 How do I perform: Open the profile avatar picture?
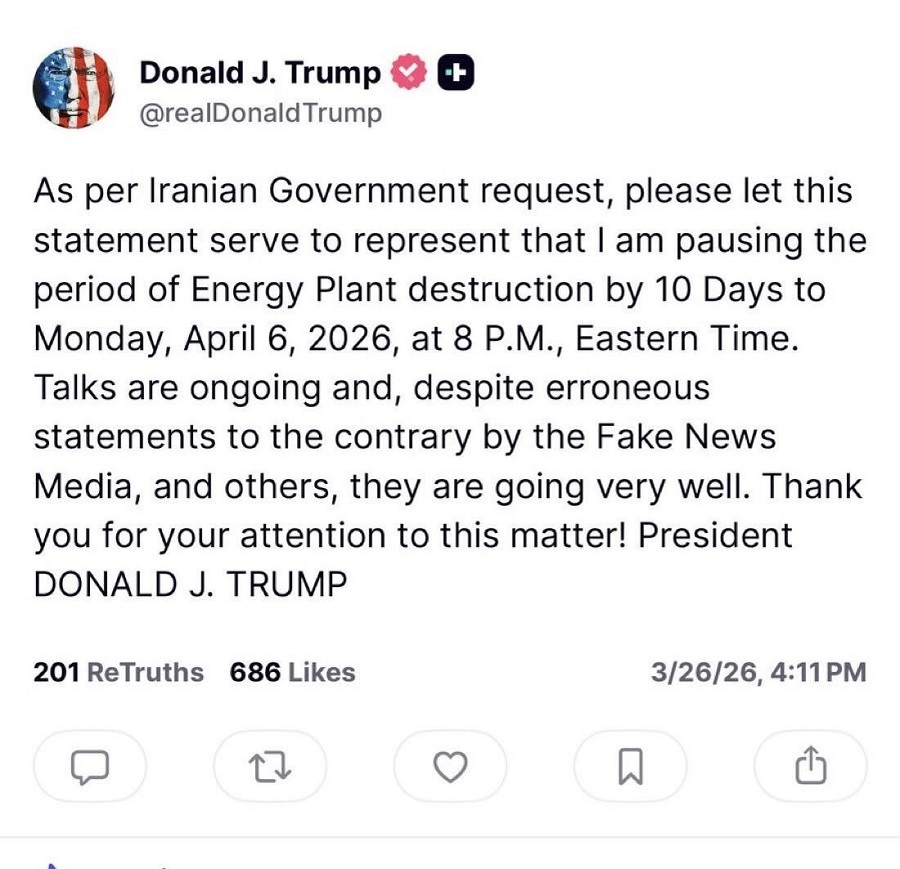point(74,88)
